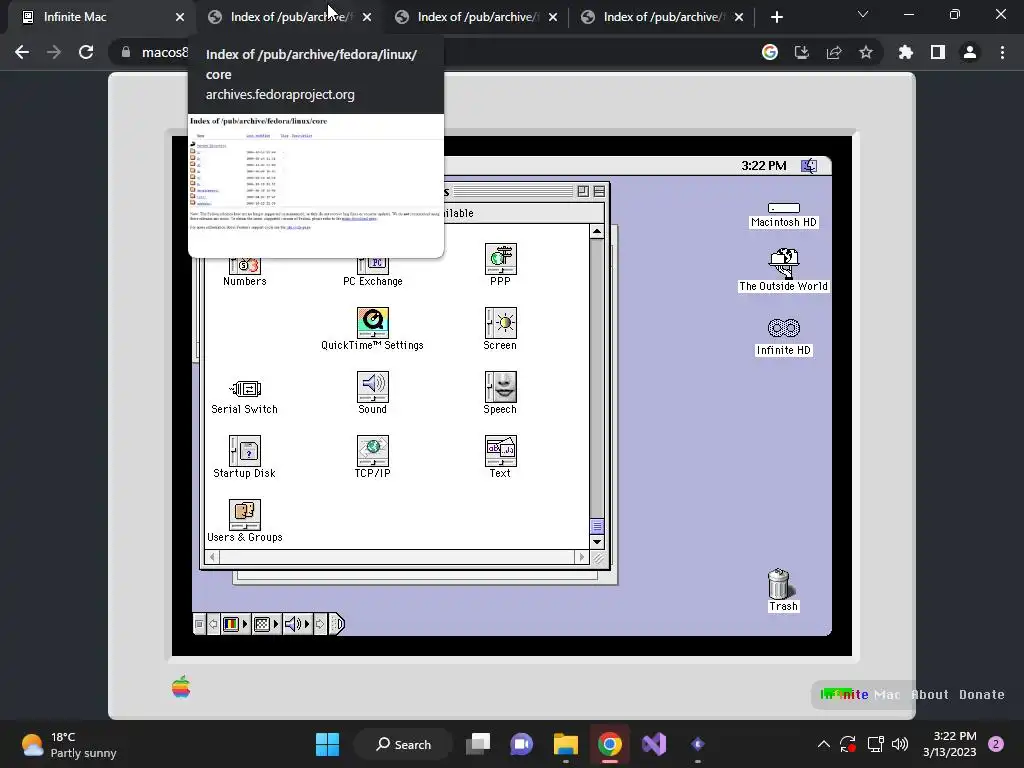Click the horizontal scrollbar left arrow
1024x768 pixels.
pyautogui.click(x=212, y=557)
